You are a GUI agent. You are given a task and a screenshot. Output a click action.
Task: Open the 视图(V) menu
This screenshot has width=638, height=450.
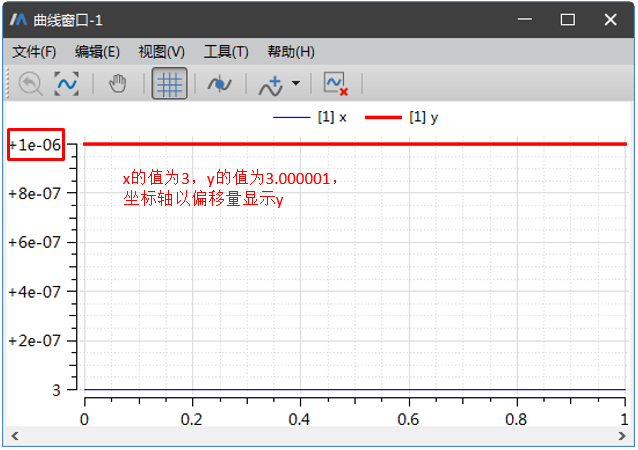click(x=161, y=52)
